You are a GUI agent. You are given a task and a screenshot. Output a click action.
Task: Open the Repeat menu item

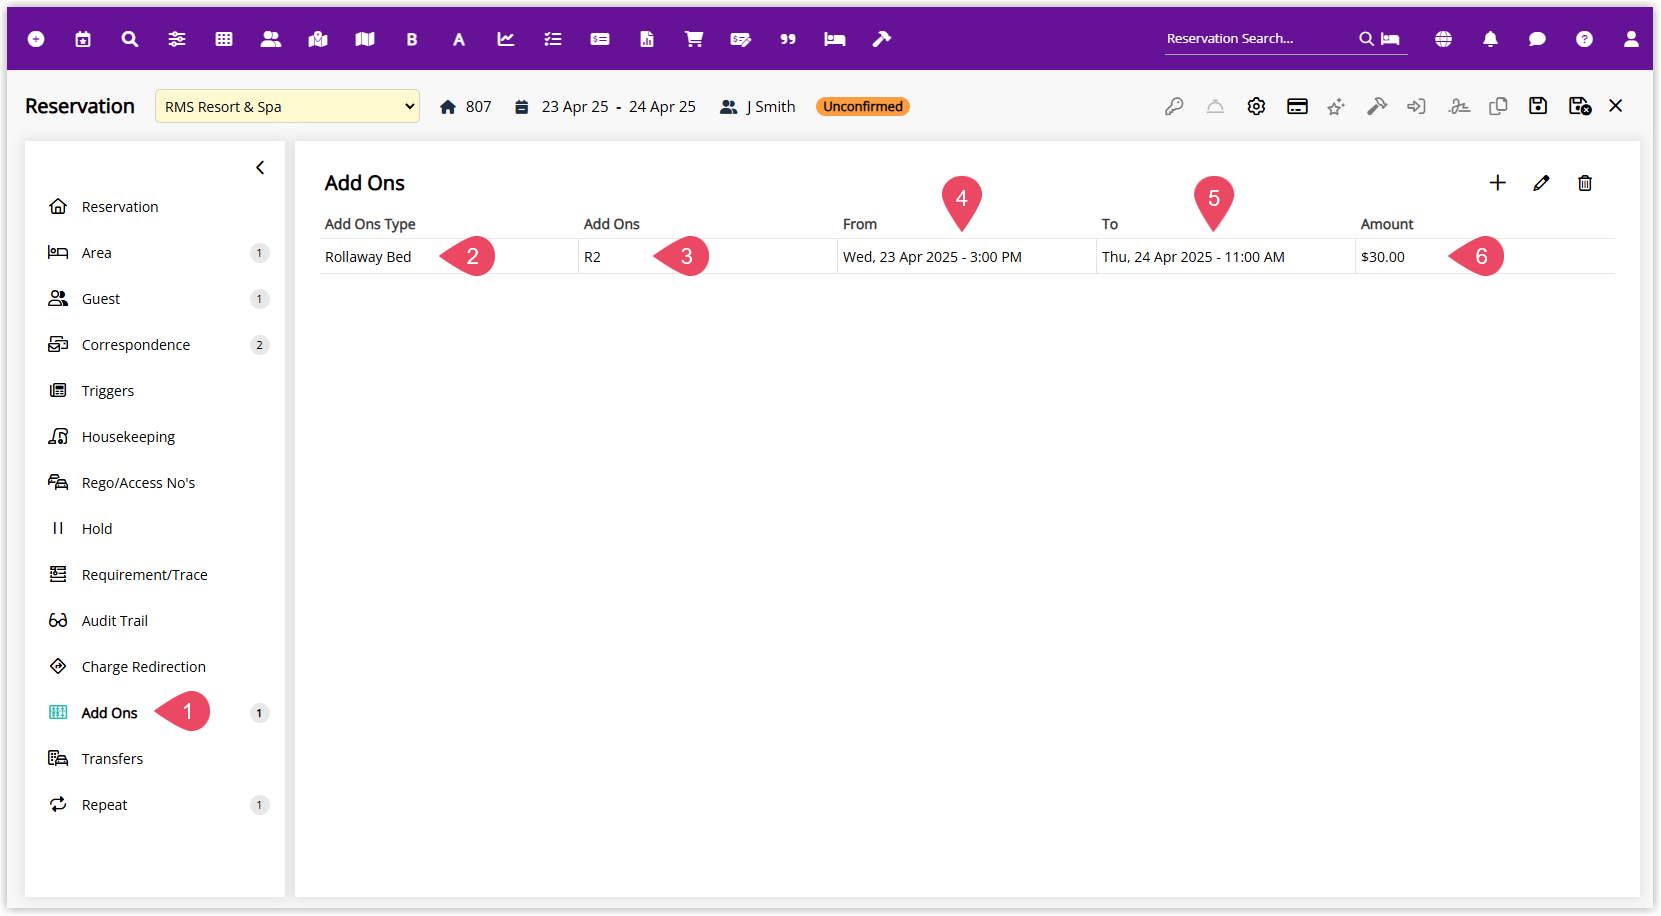coord(157,805)
